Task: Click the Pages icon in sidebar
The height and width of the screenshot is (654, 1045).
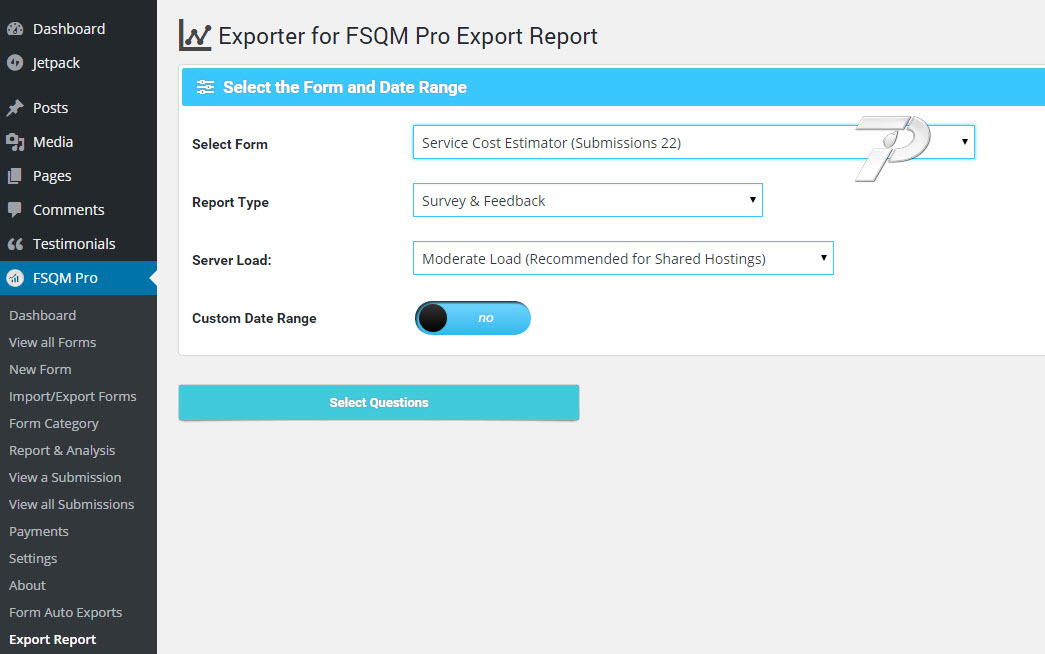Action: tap(15, 176)
